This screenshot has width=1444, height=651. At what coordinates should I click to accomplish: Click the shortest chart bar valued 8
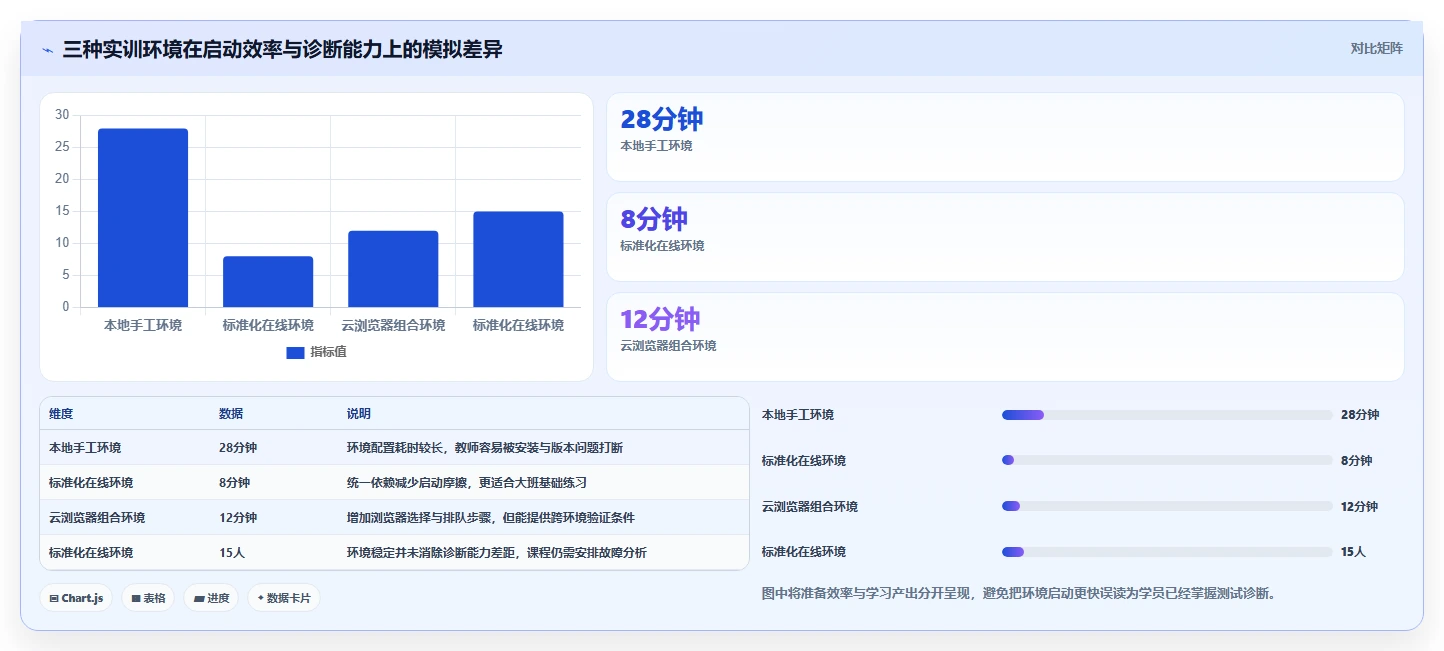[268, 282]
